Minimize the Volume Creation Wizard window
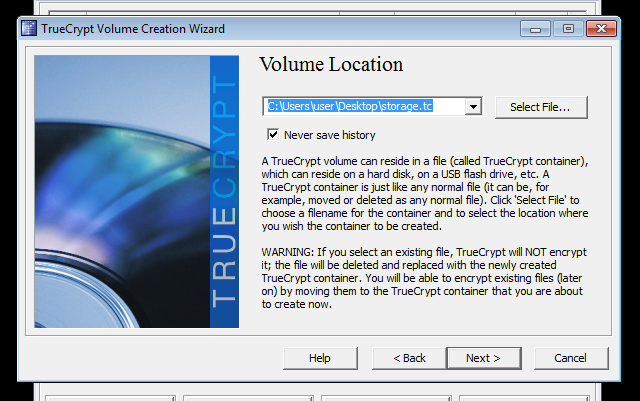The width and height of the screenshot is (640, 401). 538,28
